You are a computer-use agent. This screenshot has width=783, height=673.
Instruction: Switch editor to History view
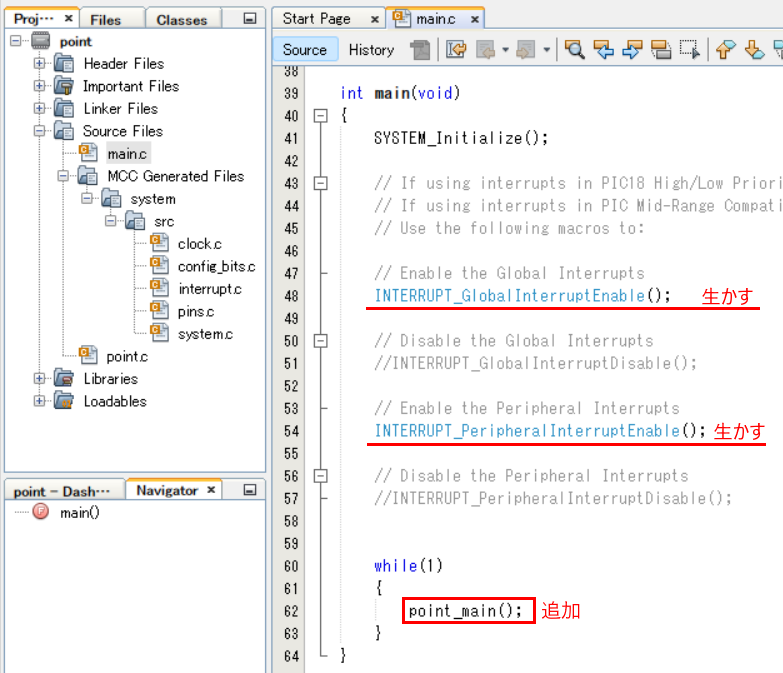click(x=371, y=49)
